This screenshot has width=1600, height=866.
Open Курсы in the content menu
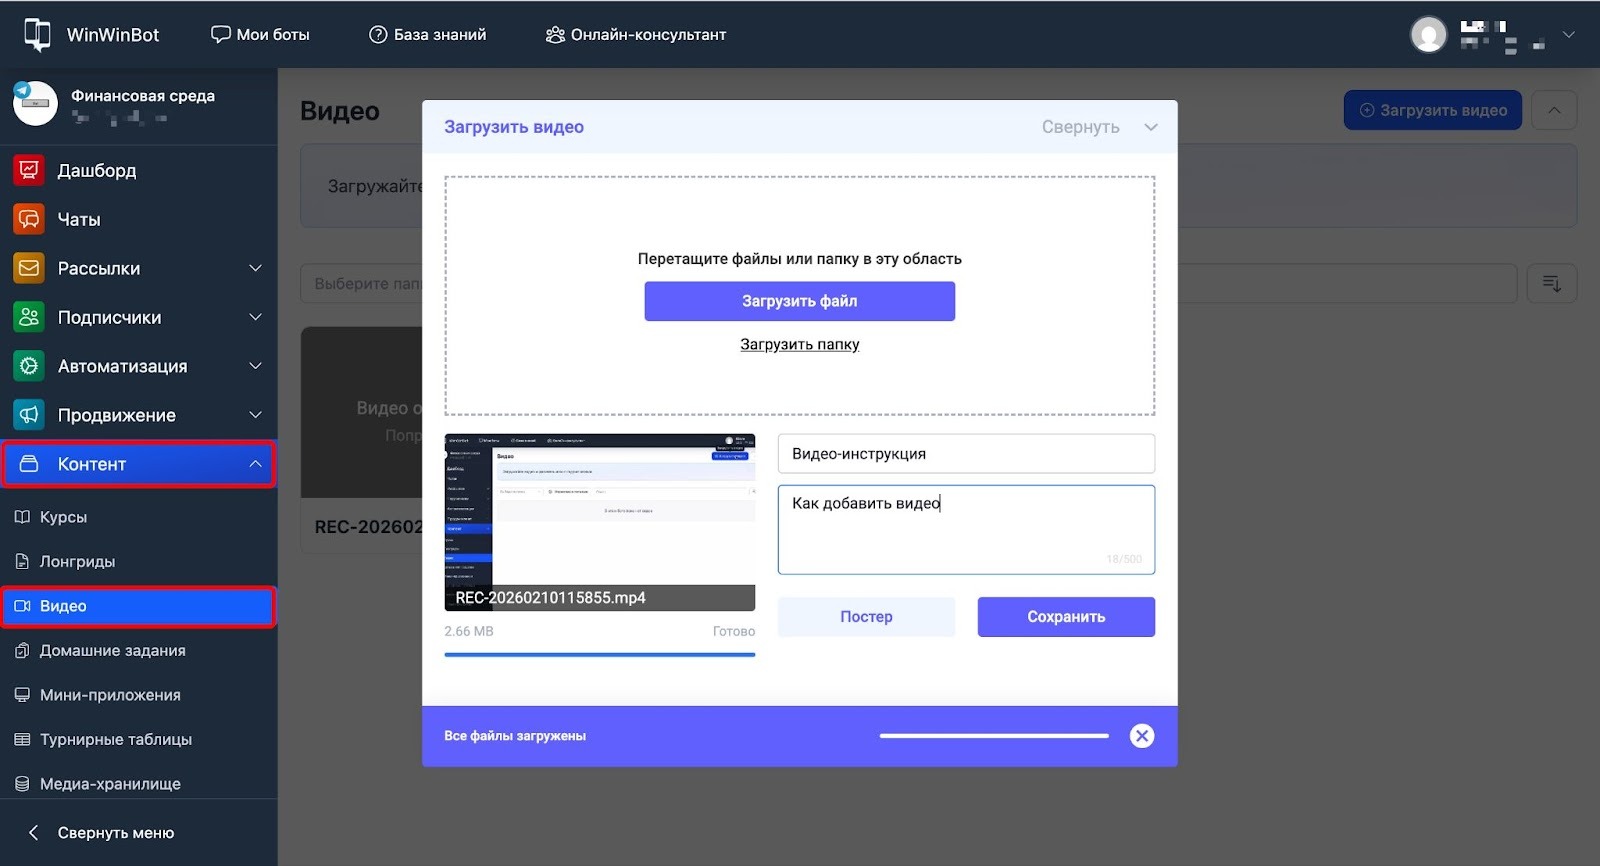coord(63,517)
